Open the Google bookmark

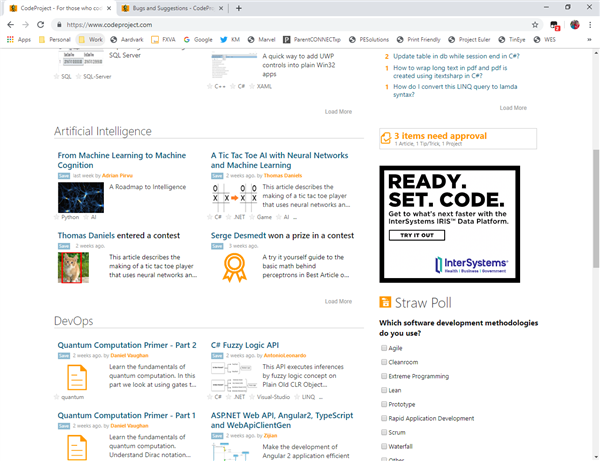point(198,39)
